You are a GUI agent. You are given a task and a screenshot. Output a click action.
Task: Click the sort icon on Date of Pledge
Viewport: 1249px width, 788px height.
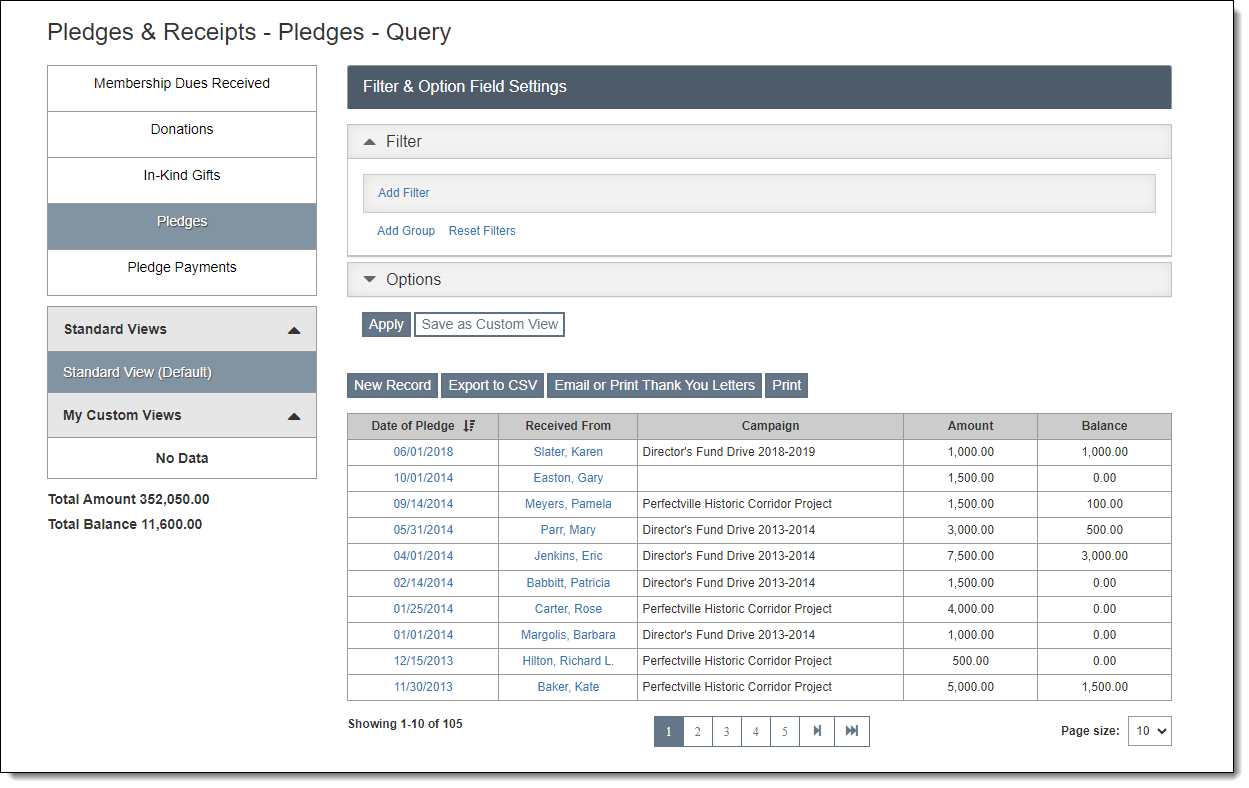(470, 426)
